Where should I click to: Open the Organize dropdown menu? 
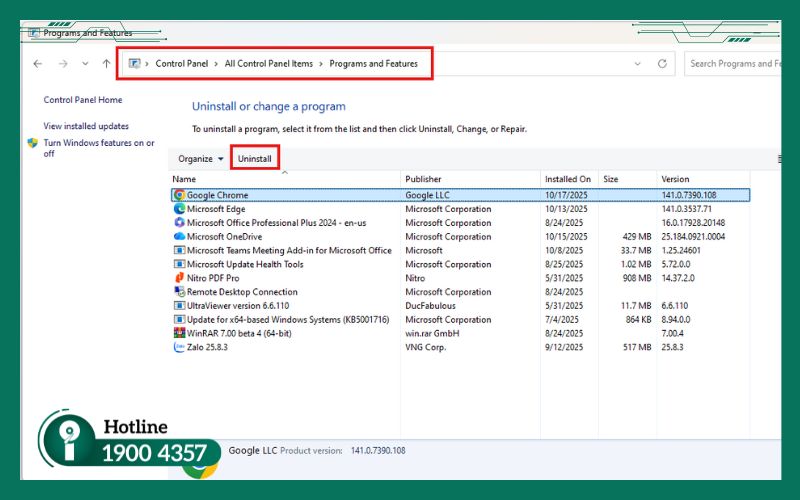coord(200,159)
